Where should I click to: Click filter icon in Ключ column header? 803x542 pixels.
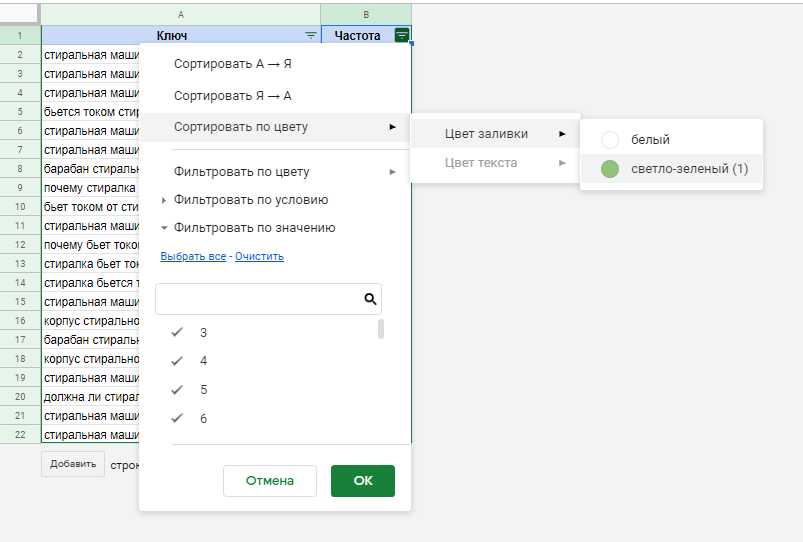point(311,35)
